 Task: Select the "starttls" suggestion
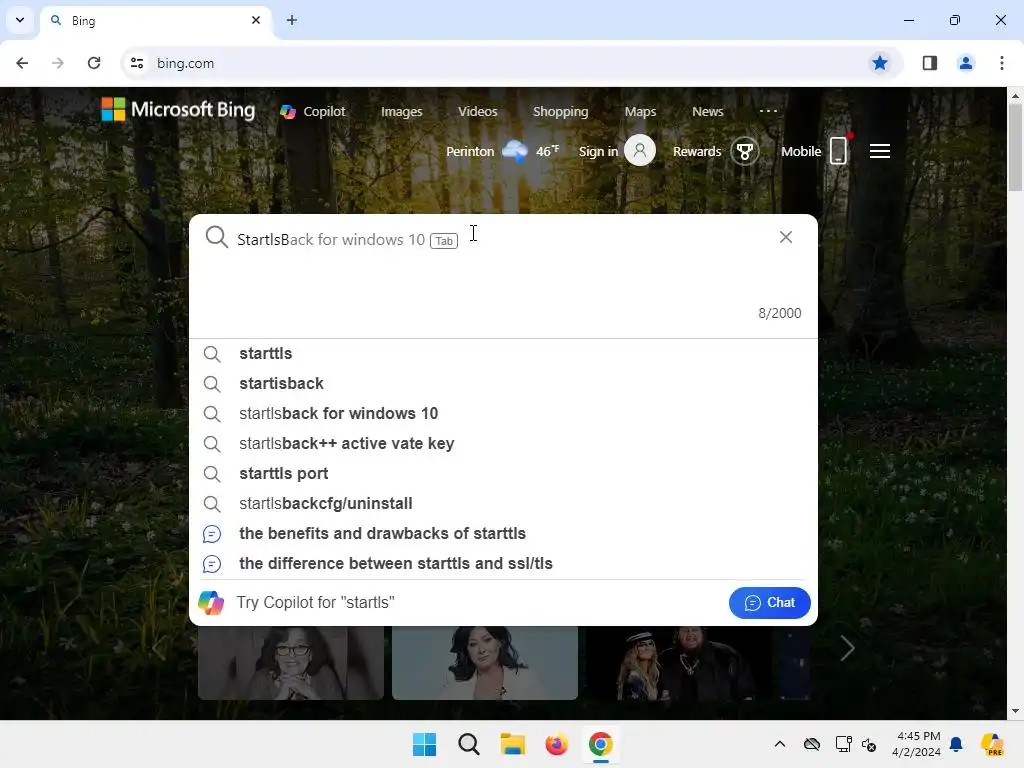503,353
